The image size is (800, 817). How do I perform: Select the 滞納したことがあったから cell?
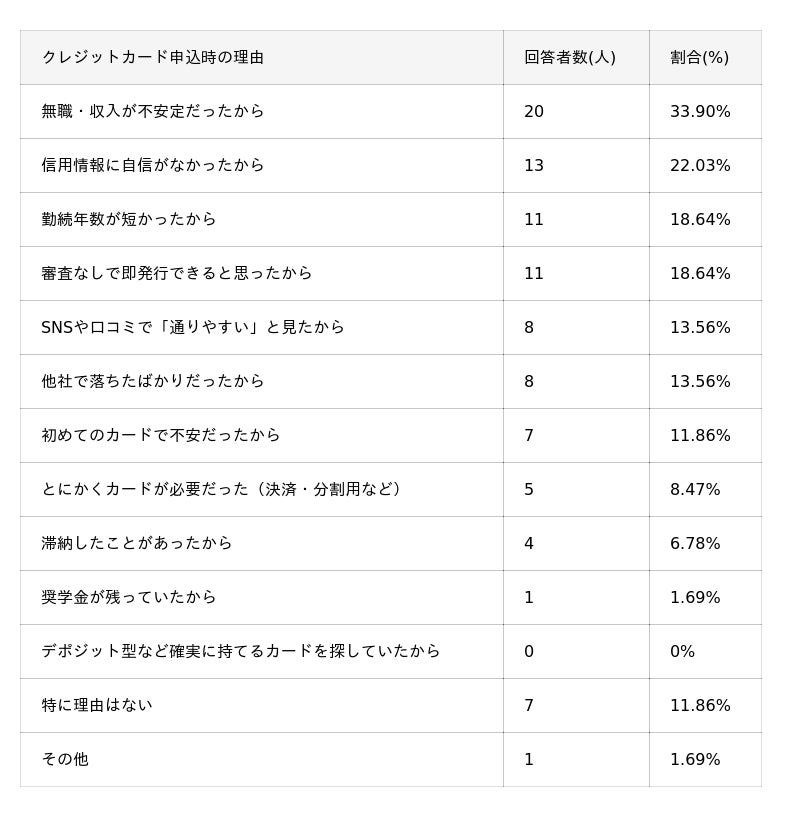click(137, 544)
